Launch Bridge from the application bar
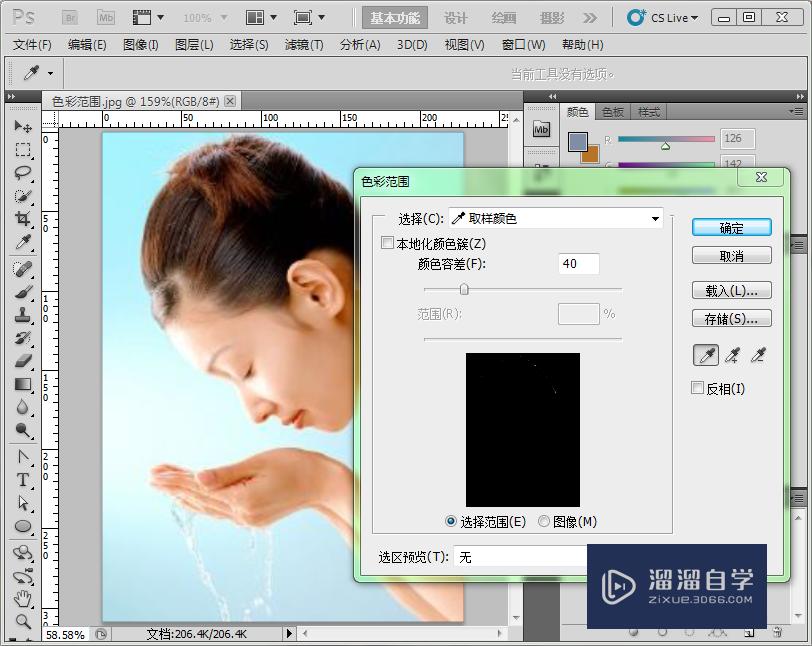 70,18
